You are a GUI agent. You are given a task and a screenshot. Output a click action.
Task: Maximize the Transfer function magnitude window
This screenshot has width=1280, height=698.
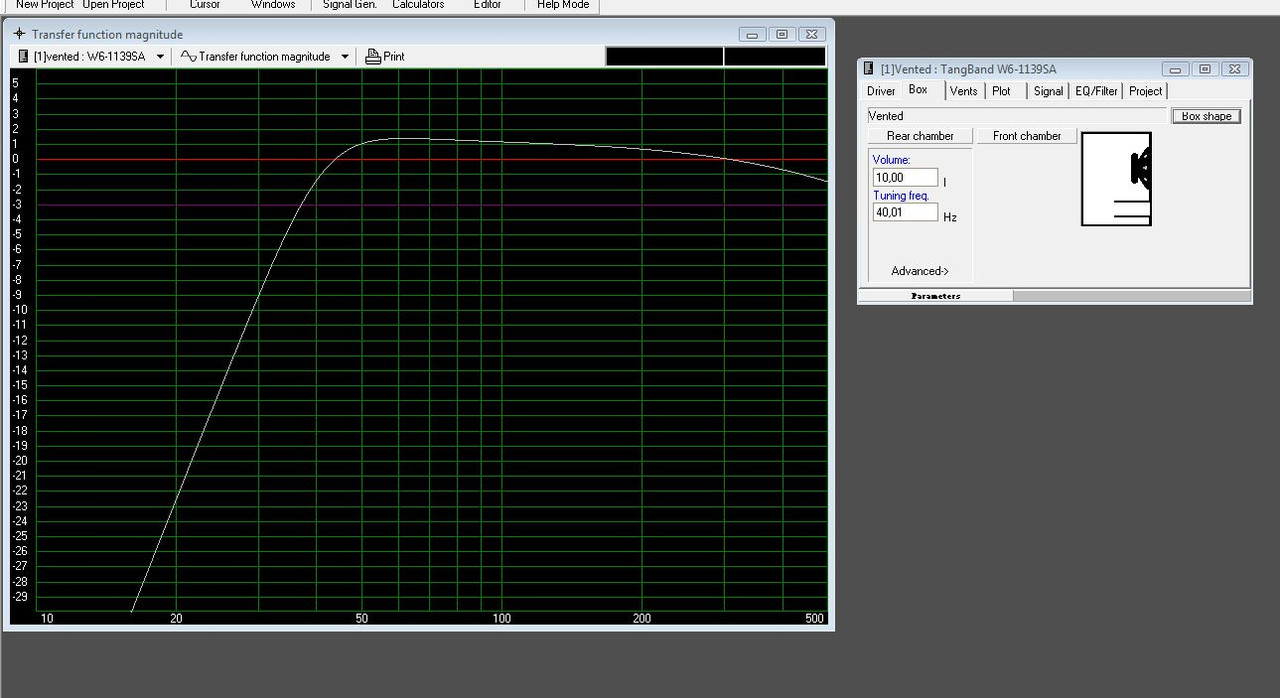(783, 34)
